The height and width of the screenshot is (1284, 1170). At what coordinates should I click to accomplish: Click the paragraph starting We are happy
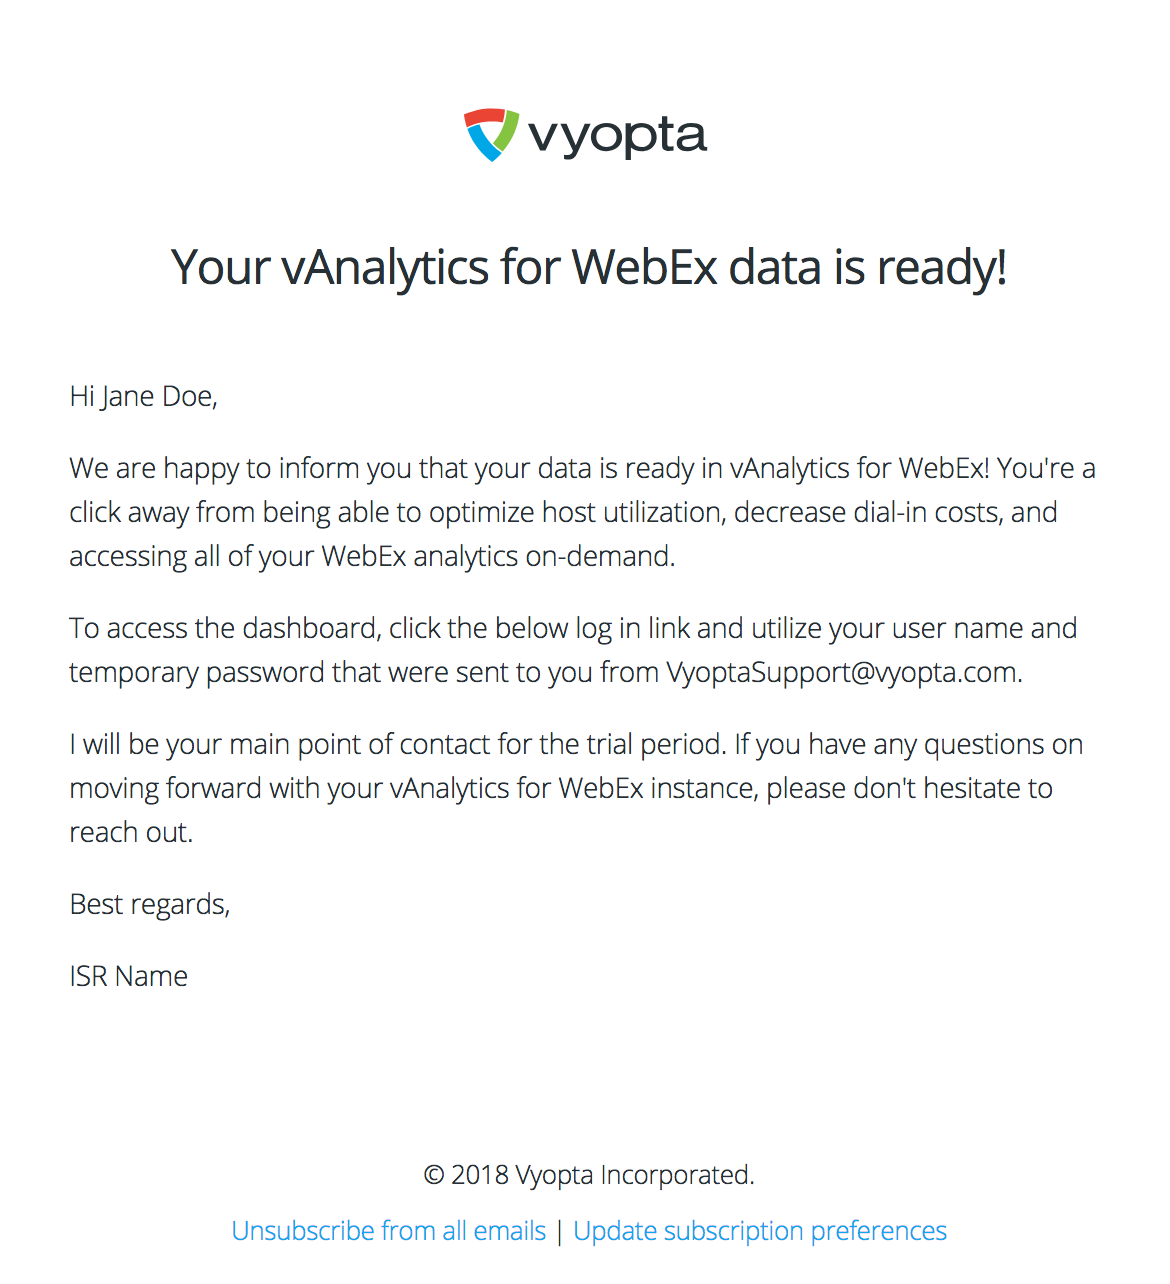[583, 512]
